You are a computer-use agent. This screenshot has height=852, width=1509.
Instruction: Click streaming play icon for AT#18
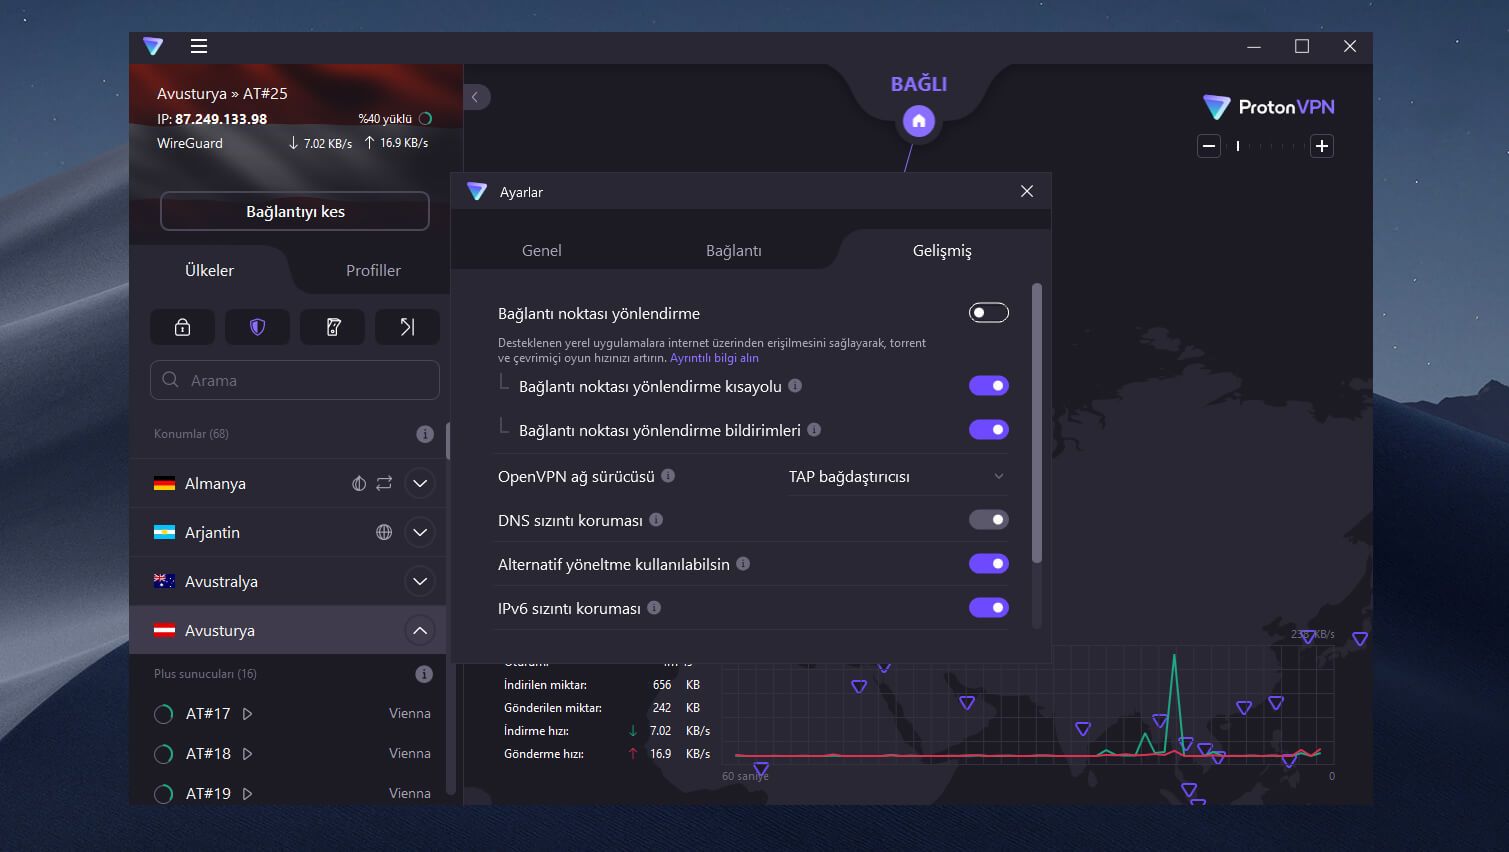pos(248,754)
